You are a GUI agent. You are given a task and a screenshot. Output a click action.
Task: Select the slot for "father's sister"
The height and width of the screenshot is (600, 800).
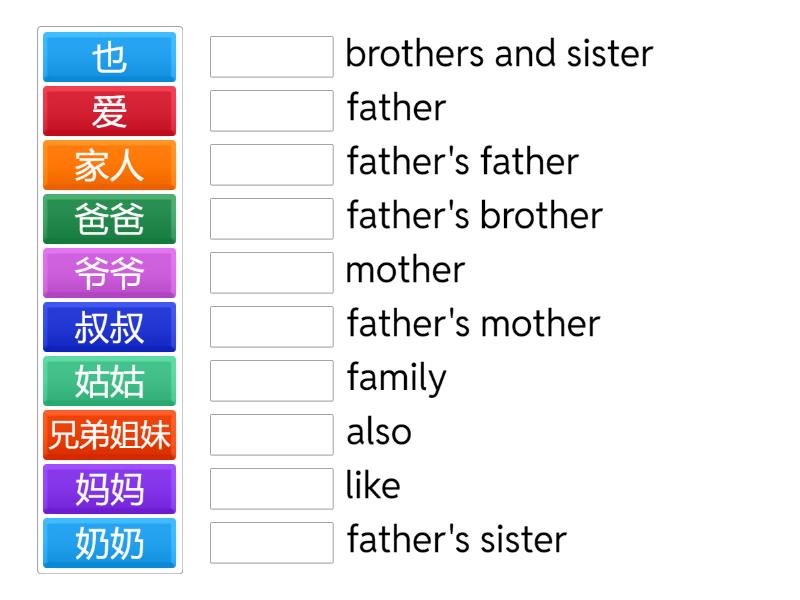tap(271, 543)
